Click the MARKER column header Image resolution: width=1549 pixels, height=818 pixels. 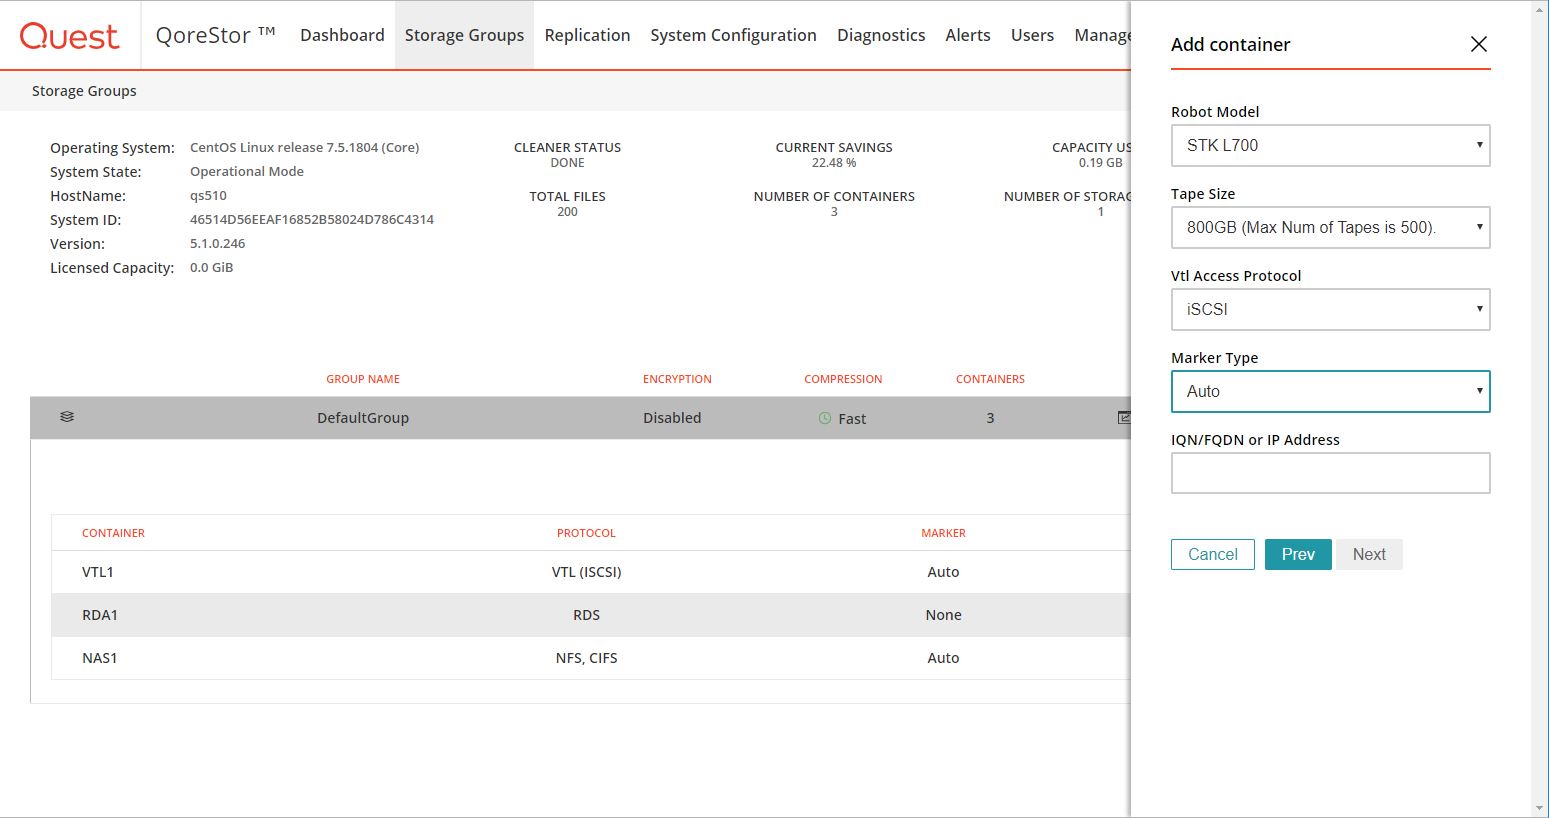(943, 533)
